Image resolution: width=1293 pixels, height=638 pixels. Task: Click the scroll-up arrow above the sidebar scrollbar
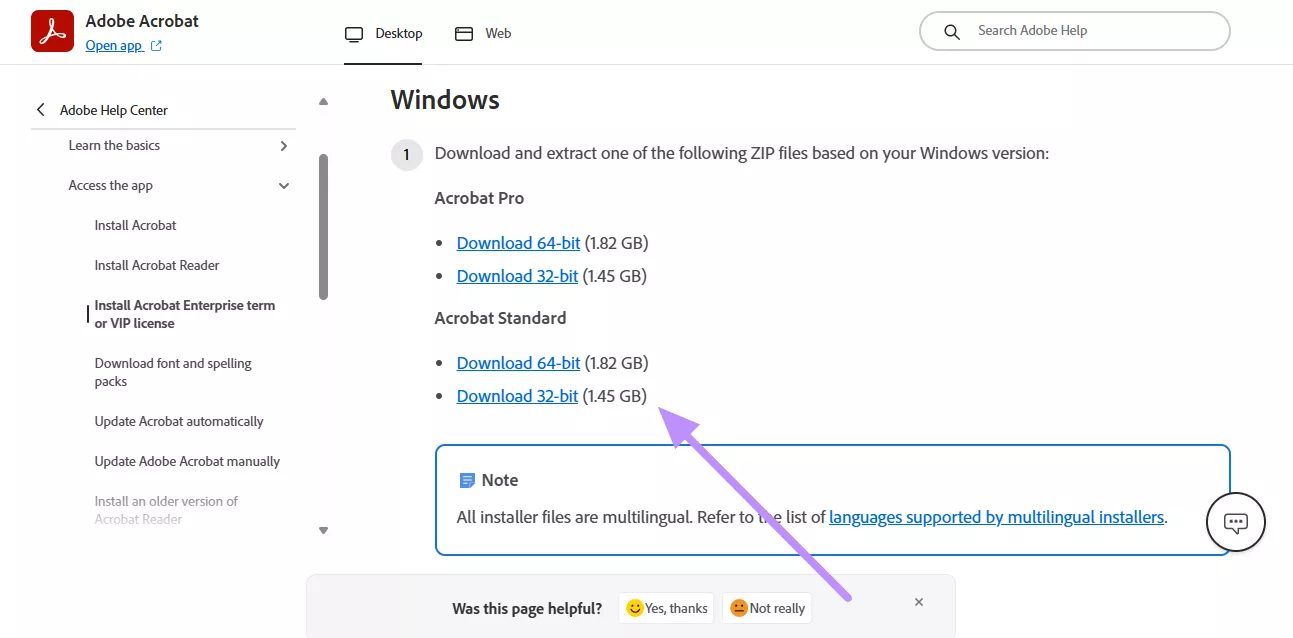coord(323,100)
